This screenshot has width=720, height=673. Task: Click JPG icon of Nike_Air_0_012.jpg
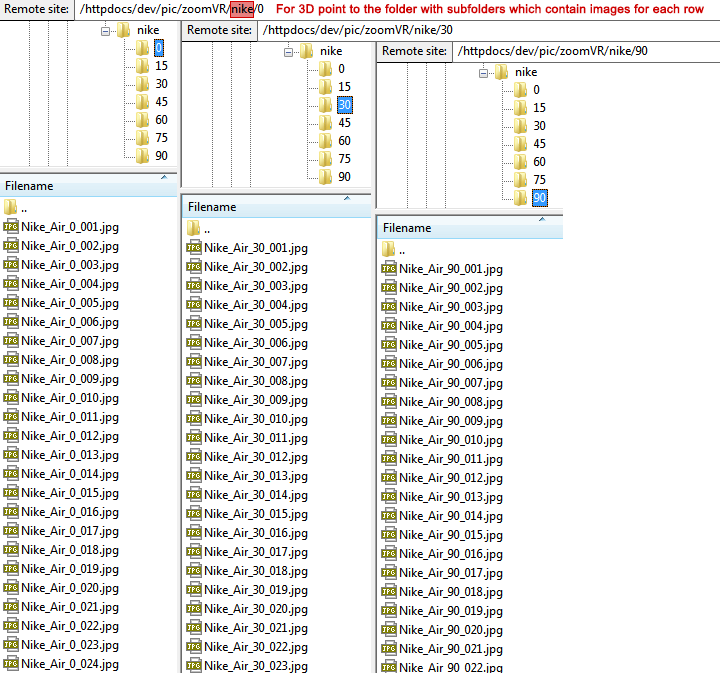coord(11,436)
